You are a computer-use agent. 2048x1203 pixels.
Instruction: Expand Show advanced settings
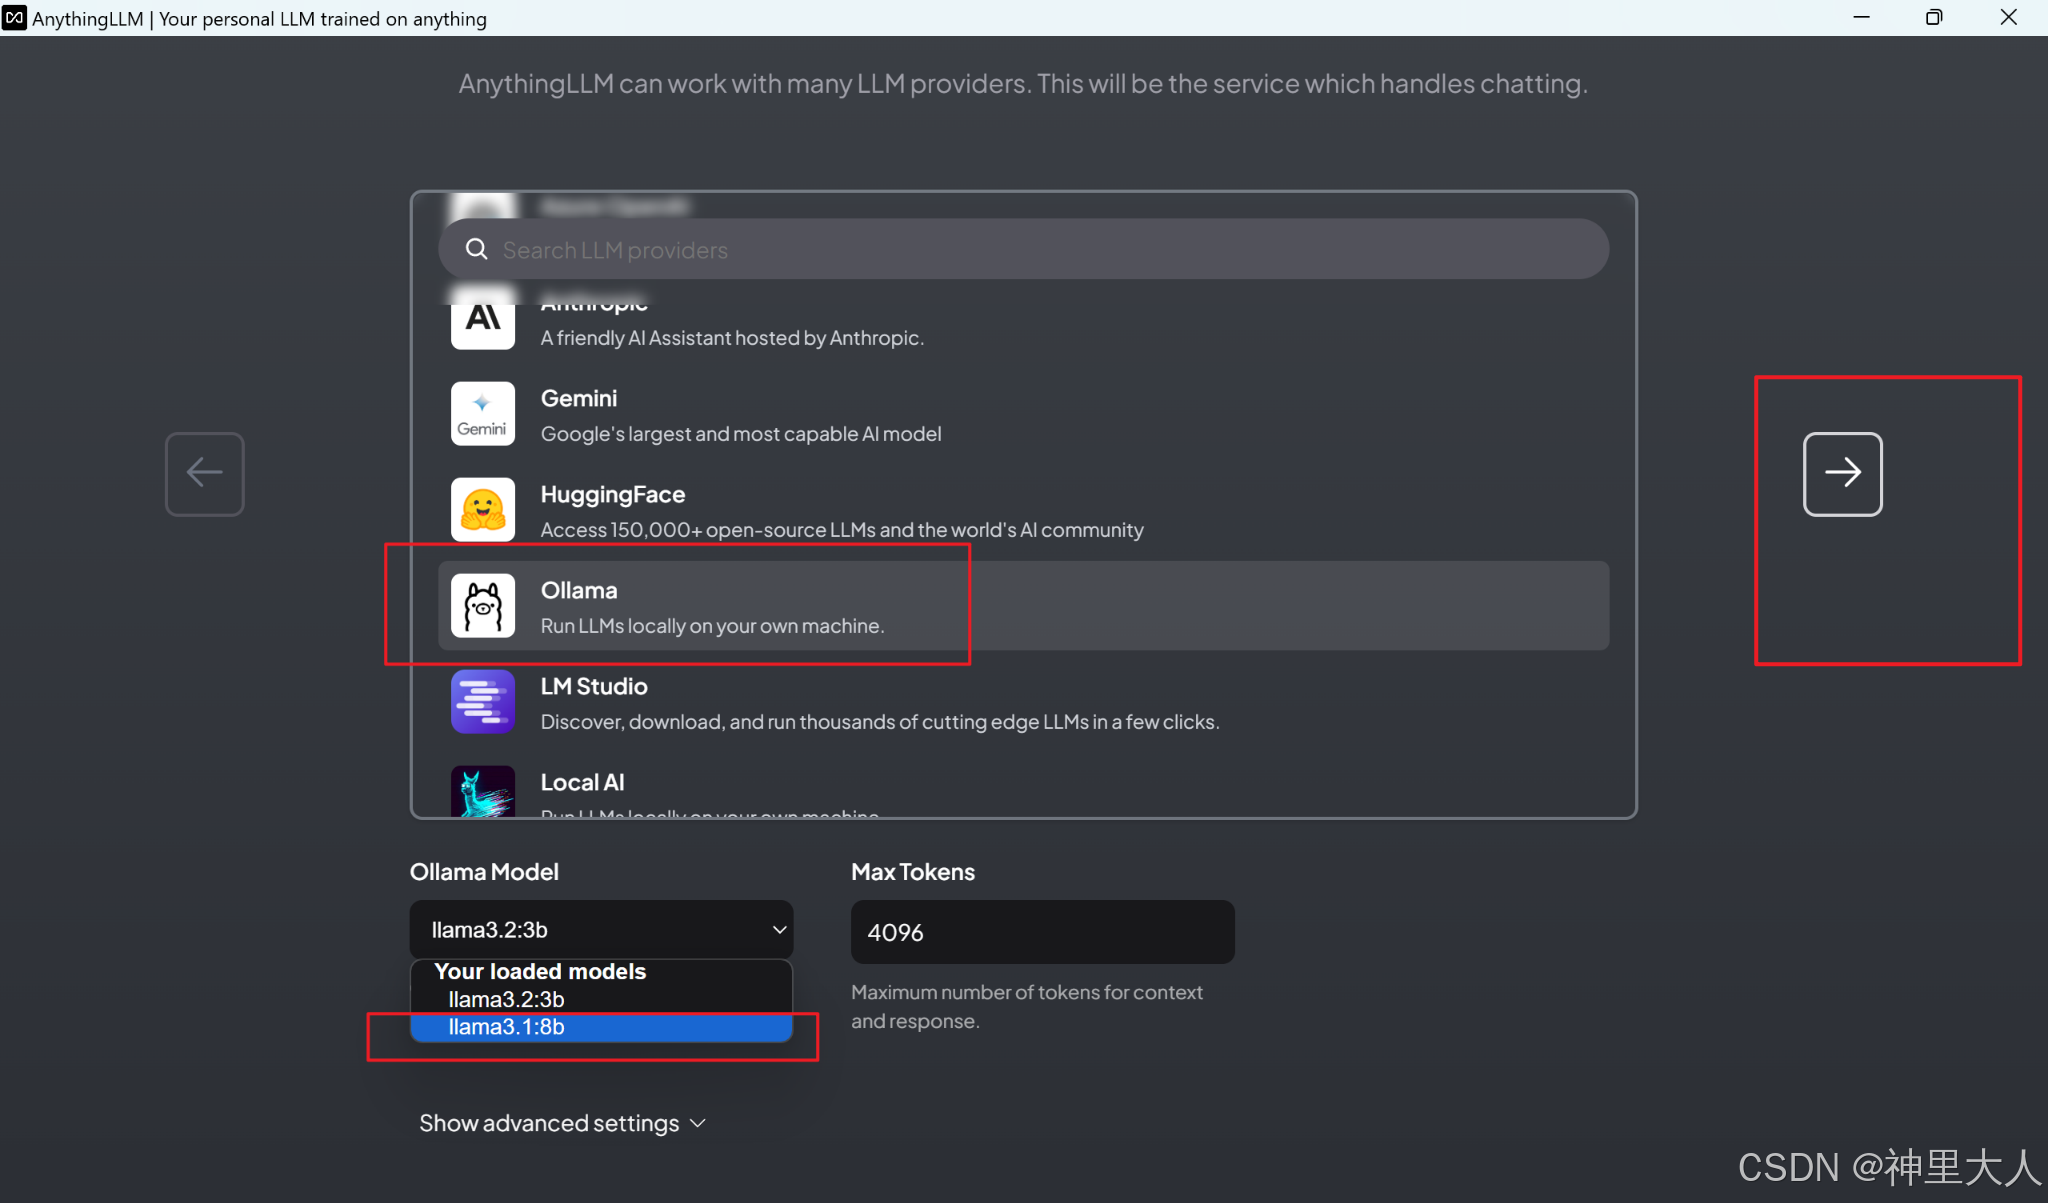(x=562, y=1123)
